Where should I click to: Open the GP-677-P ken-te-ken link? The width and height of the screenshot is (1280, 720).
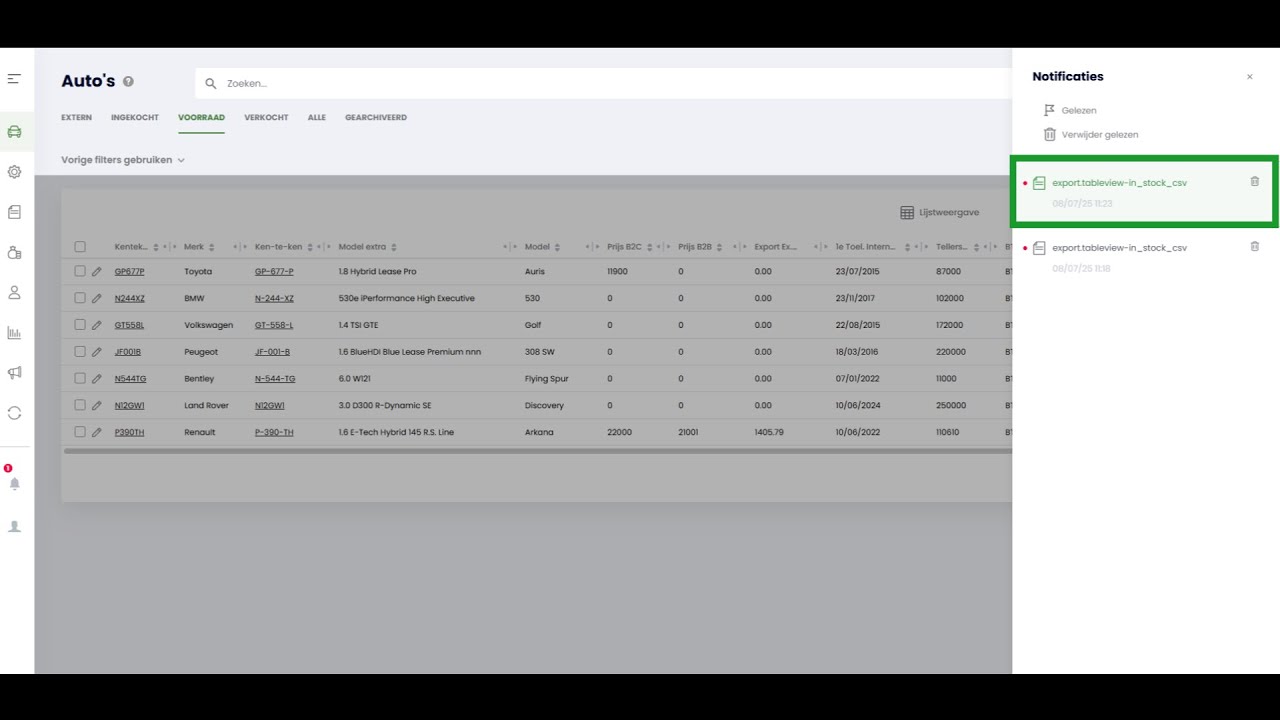click(x=274, y=271)
